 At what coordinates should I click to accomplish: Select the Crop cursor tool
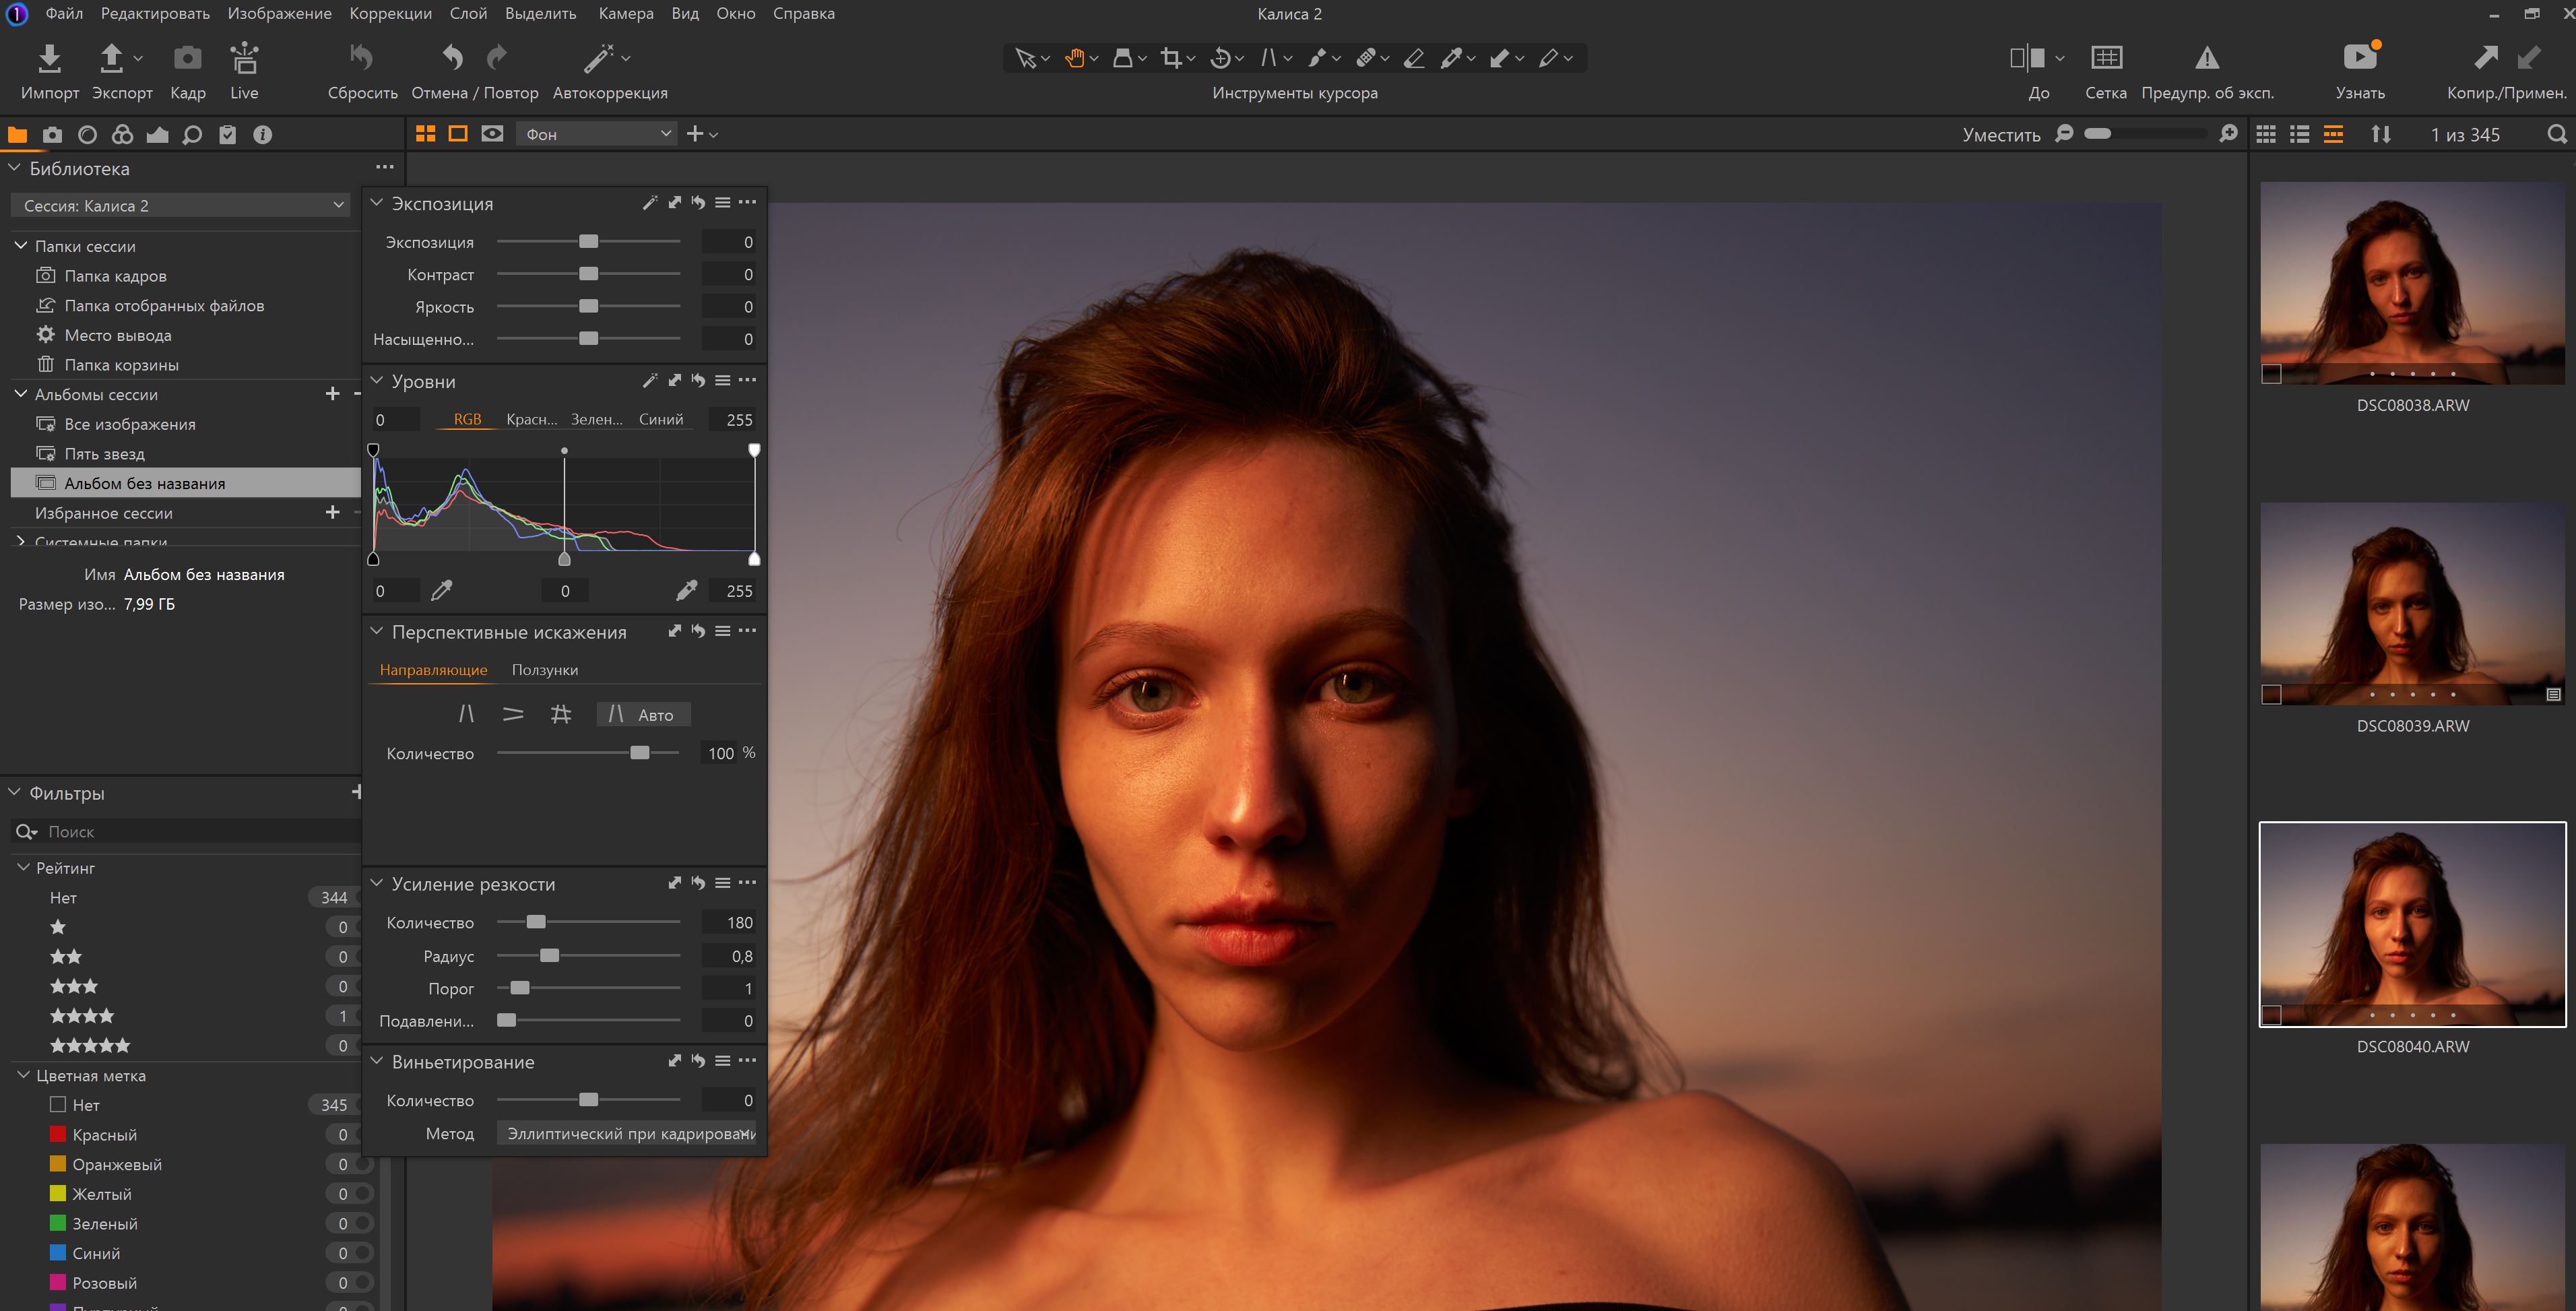(x=1171, y=58)
